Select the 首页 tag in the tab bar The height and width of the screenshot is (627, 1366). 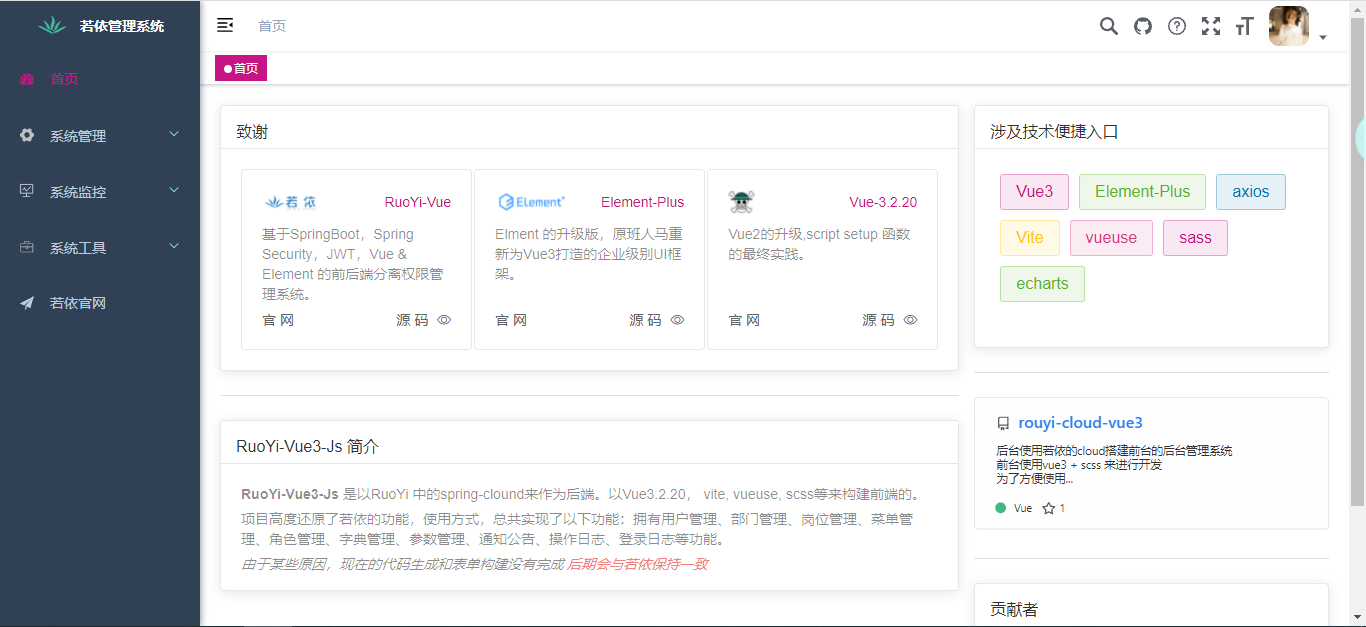pyautogui.click(x=240, y=67)
